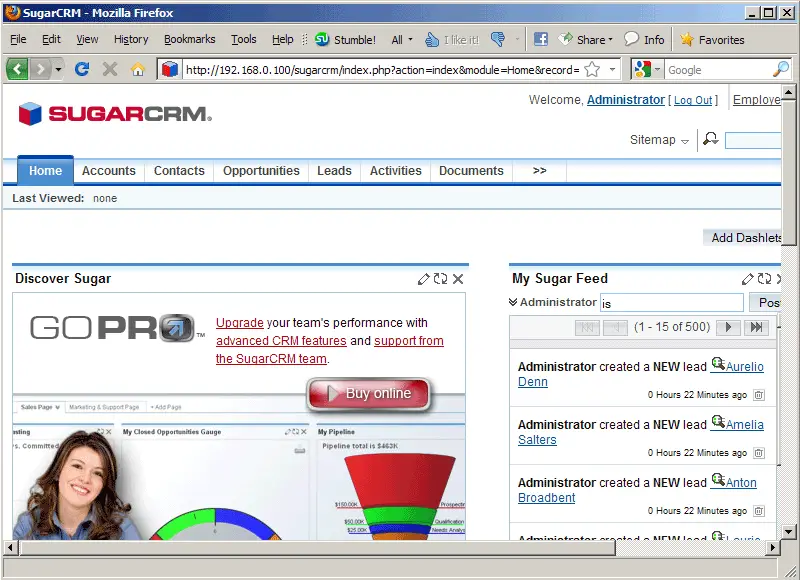Edit the Discover Sugar dashlet pencil icon
This screenshot has height=580, width=800.
[x=423, y=279]
